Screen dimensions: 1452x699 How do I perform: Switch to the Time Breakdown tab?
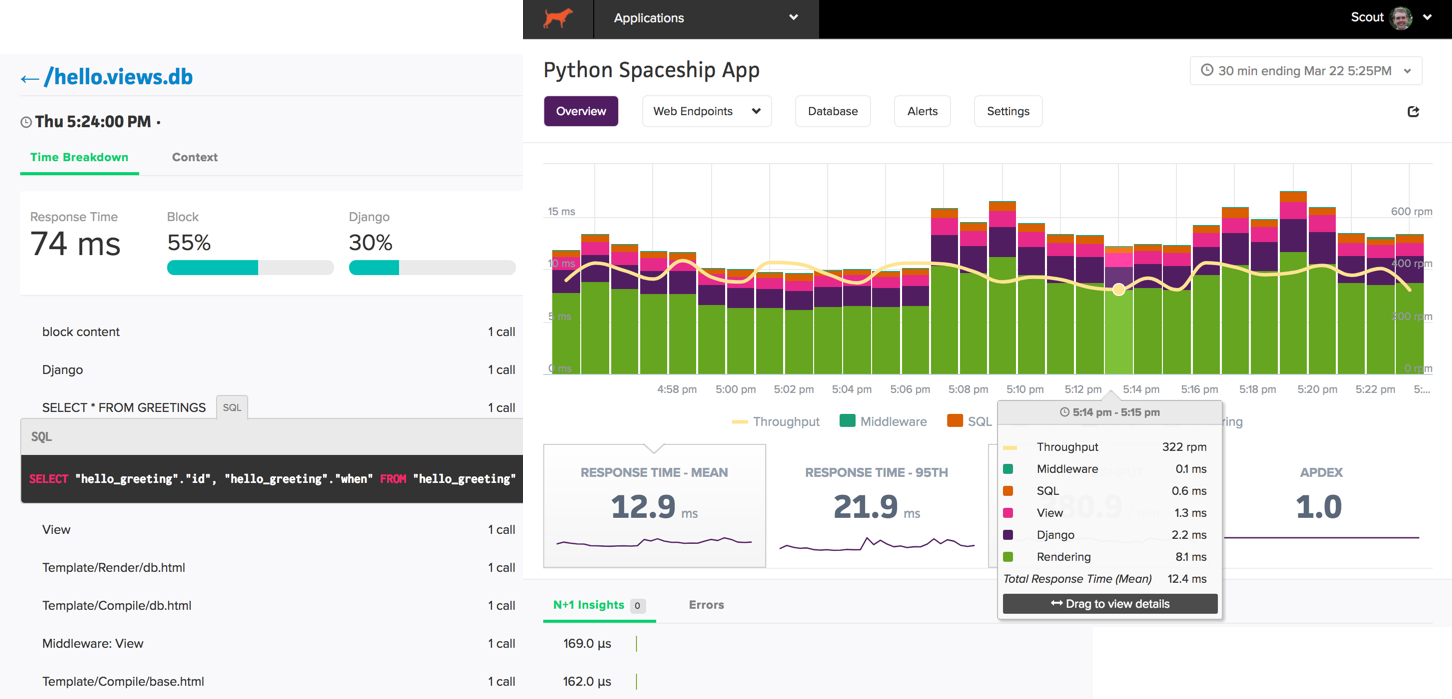(x=79, y=157)
